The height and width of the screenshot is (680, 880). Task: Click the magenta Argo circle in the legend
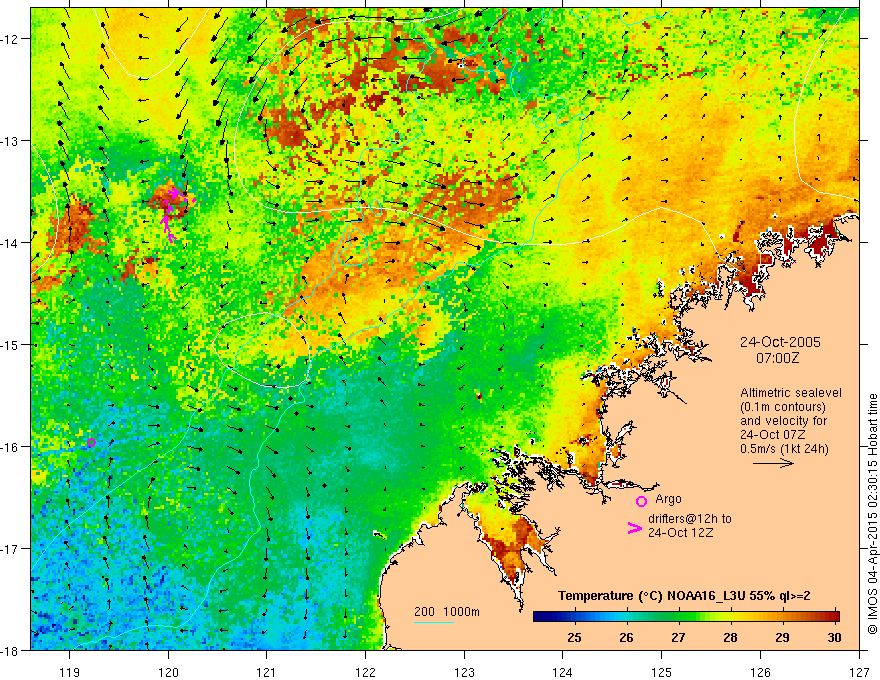[641, 501]
